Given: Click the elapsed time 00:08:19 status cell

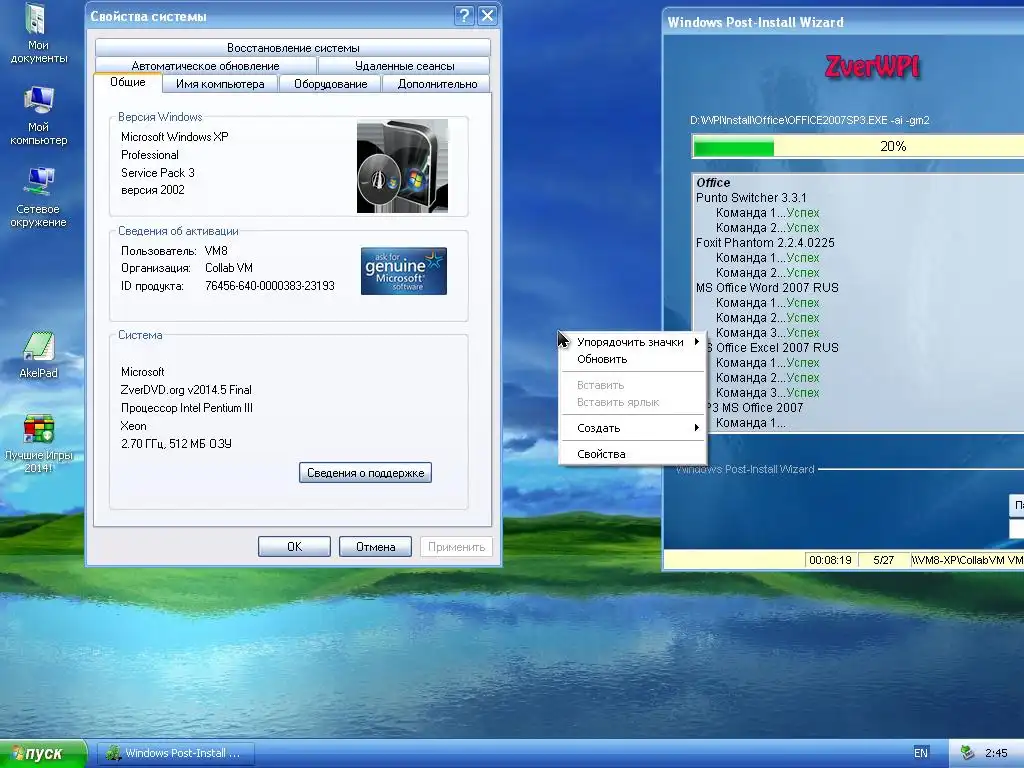Looking at the screenshot, I should [830, 560].
